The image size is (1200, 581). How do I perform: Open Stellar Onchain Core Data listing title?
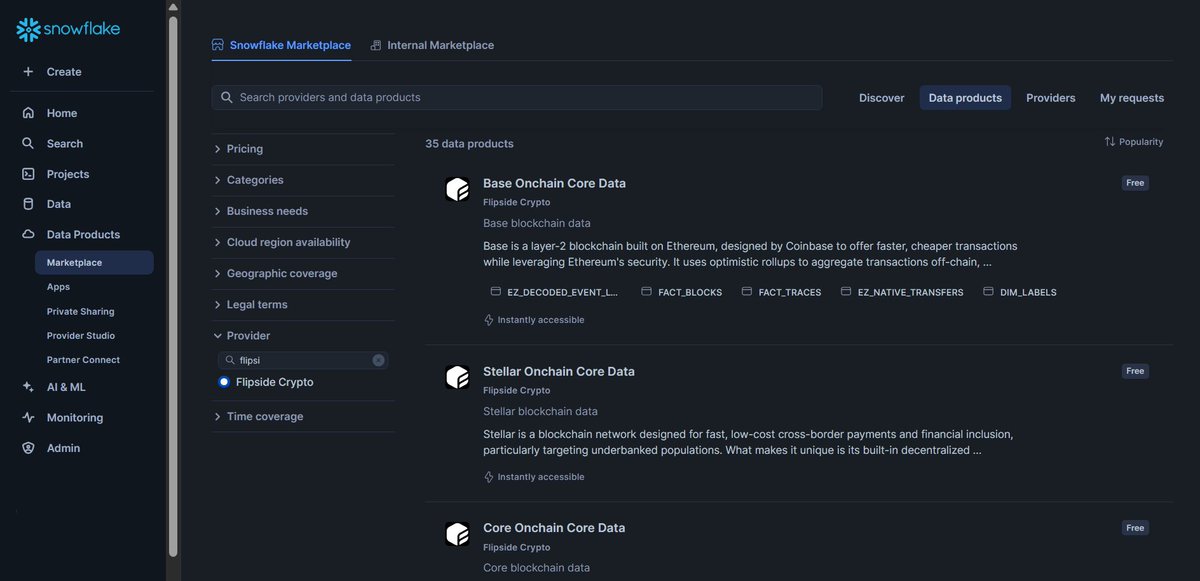[x=559, y=371]
